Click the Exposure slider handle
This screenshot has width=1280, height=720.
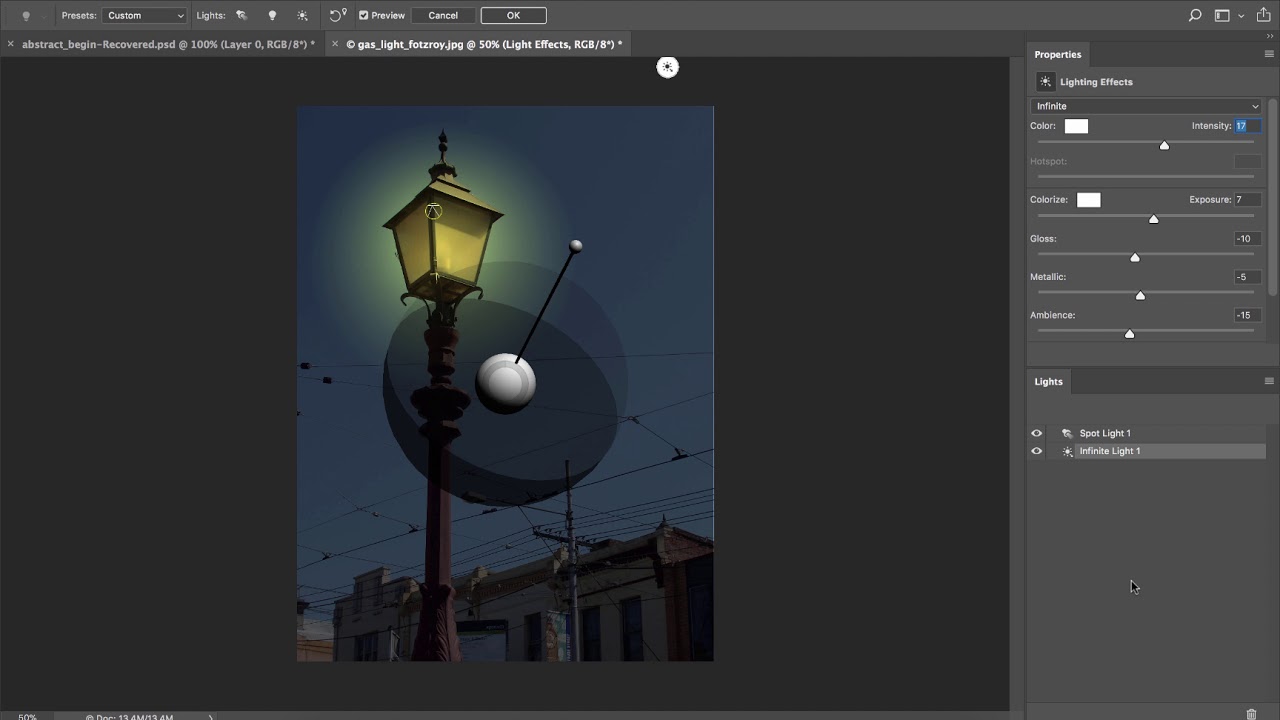pos(1153,219)
